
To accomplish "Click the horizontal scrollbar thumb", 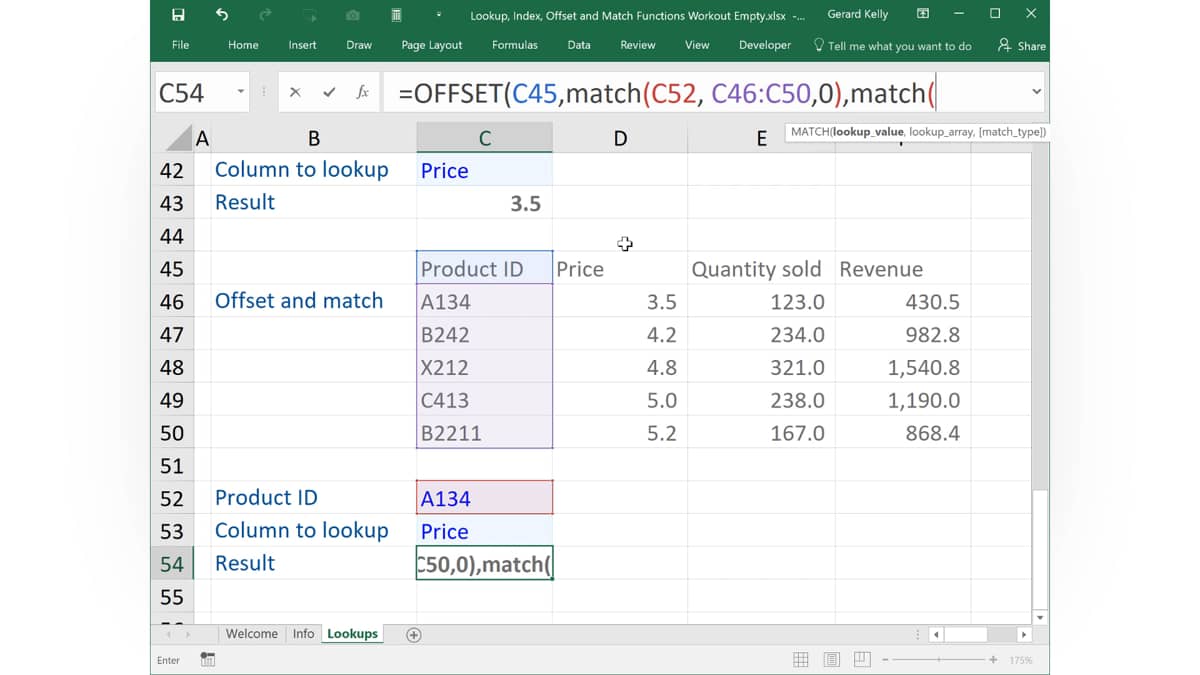I will point(966,635).
